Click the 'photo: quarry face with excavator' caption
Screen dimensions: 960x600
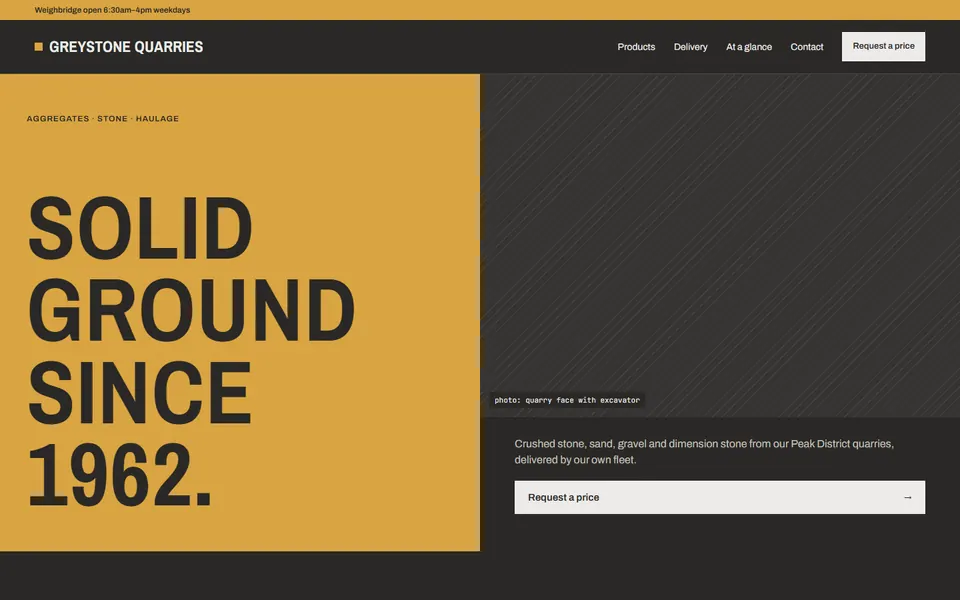pyautogui.click(x=567, y=400)
